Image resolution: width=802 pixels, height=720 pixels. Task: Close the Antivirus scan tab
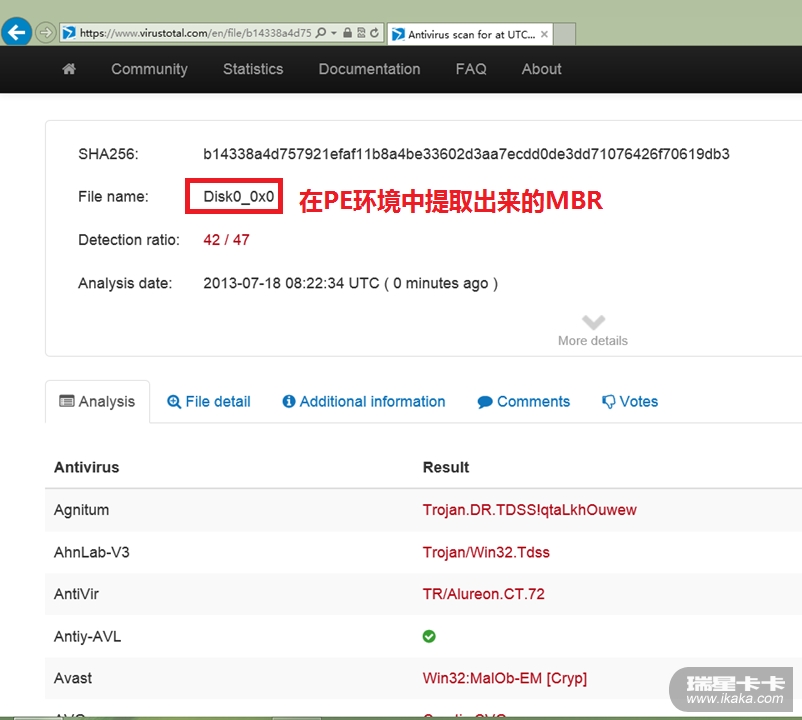coord(544,34)
